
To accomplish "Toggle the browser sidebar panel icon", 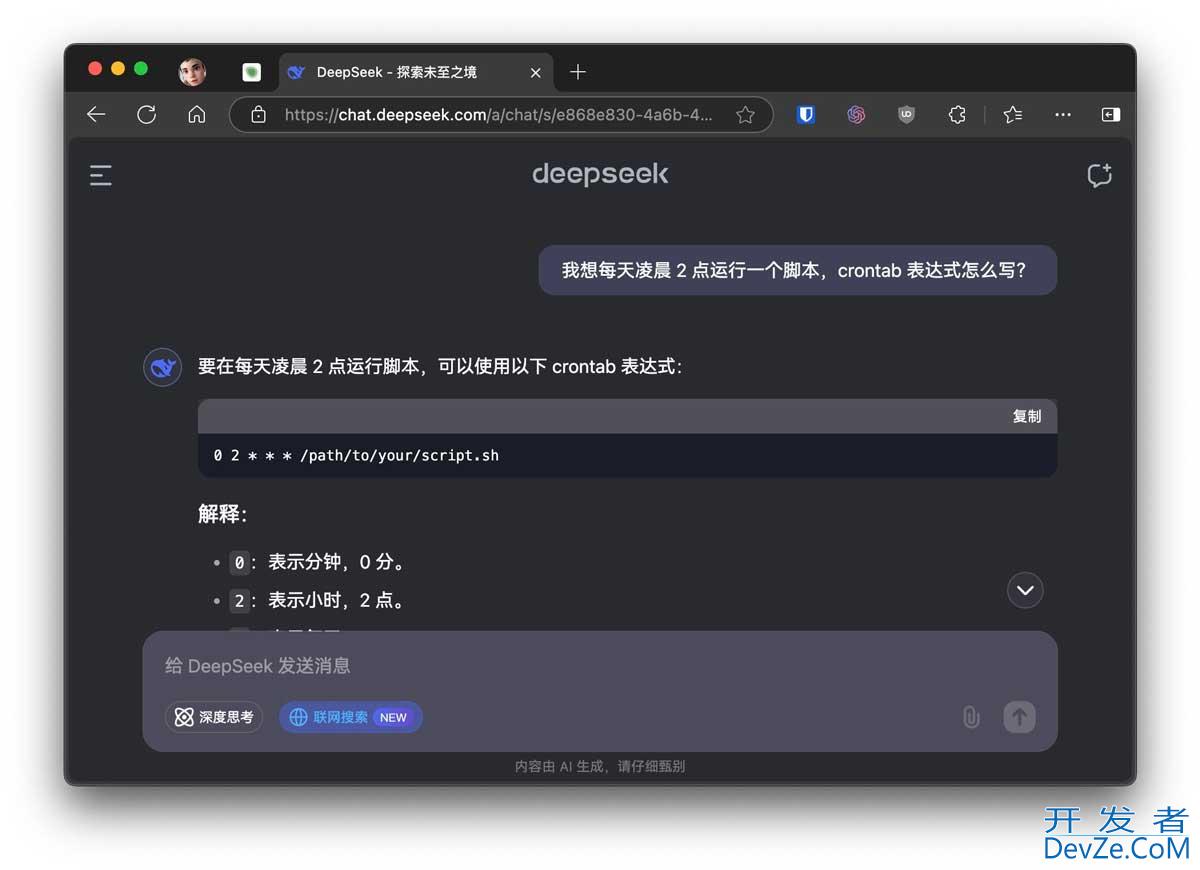I will (x=1110, y=114).
